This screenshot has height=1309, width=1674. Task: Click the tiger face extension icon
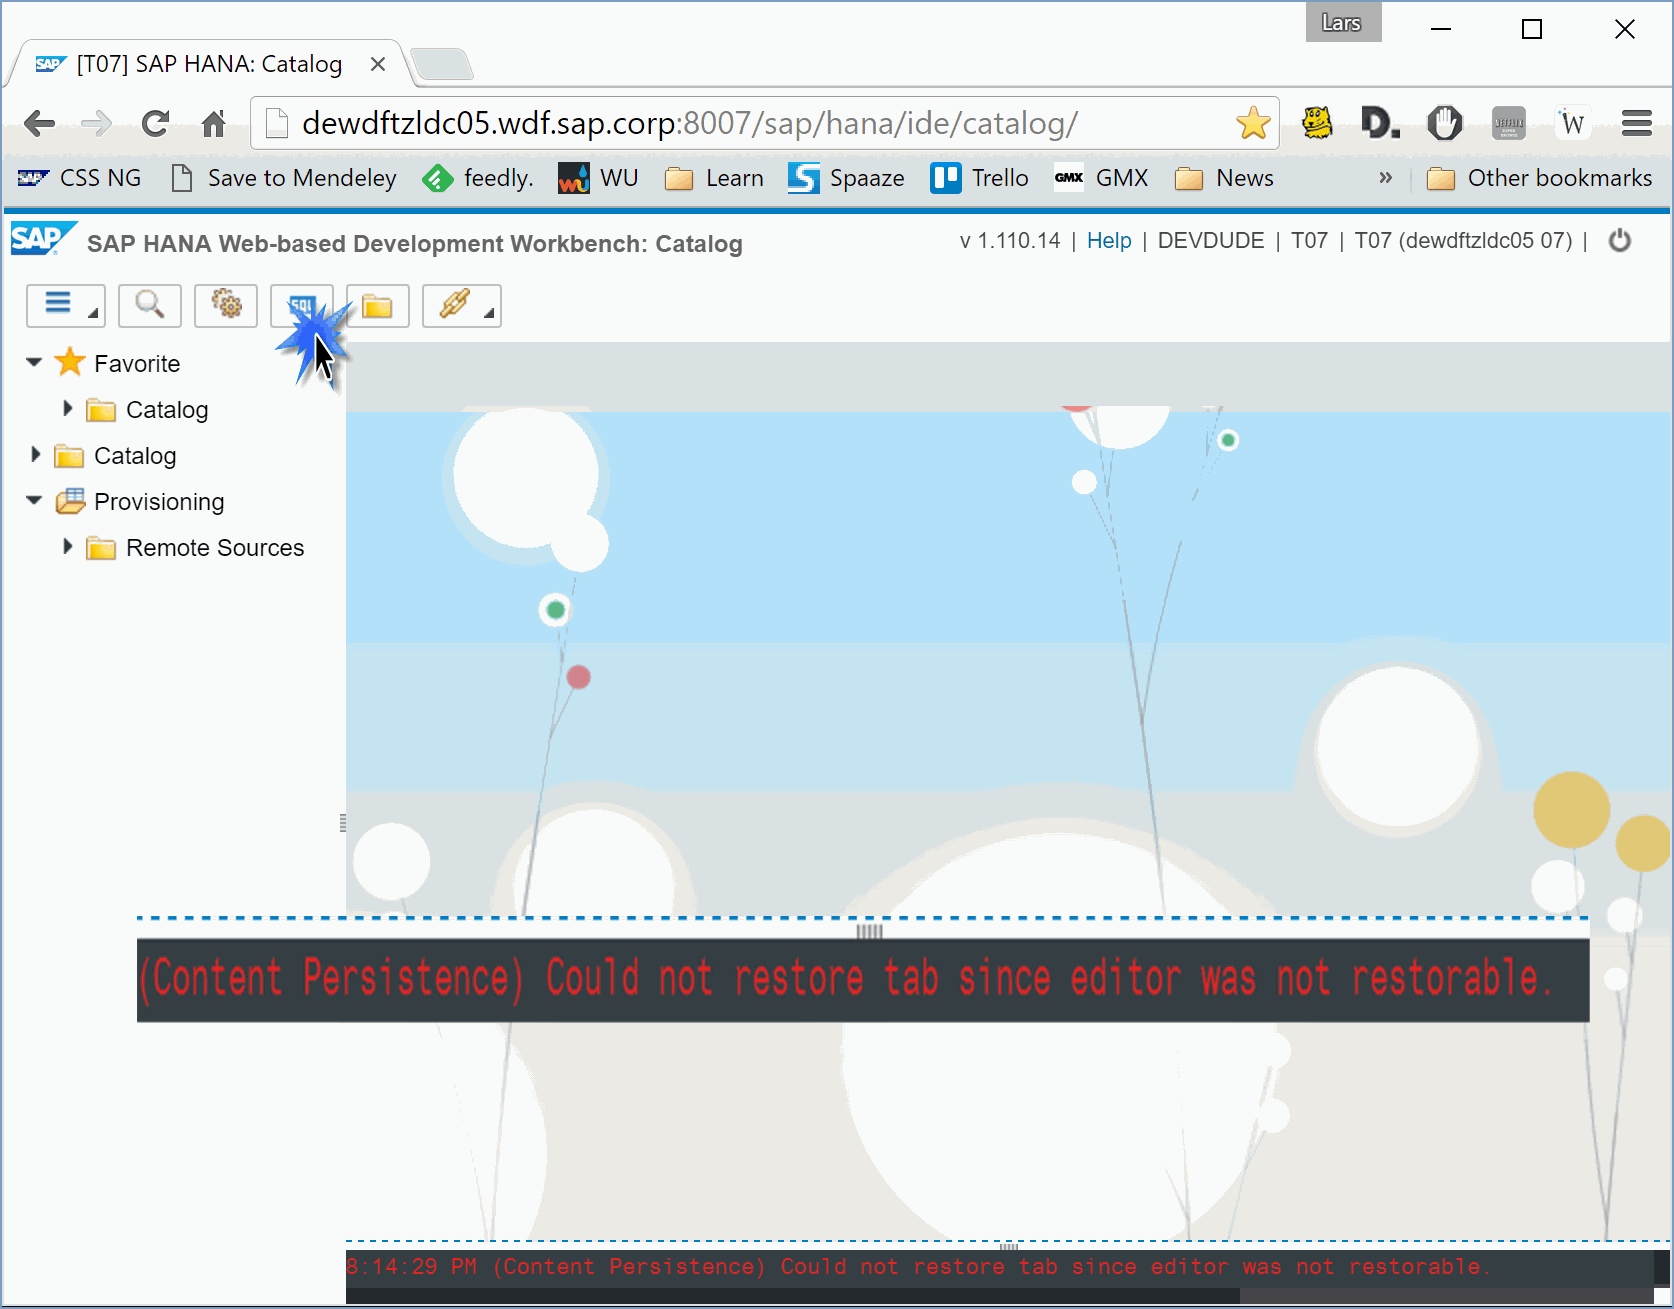coord(1317,123)
